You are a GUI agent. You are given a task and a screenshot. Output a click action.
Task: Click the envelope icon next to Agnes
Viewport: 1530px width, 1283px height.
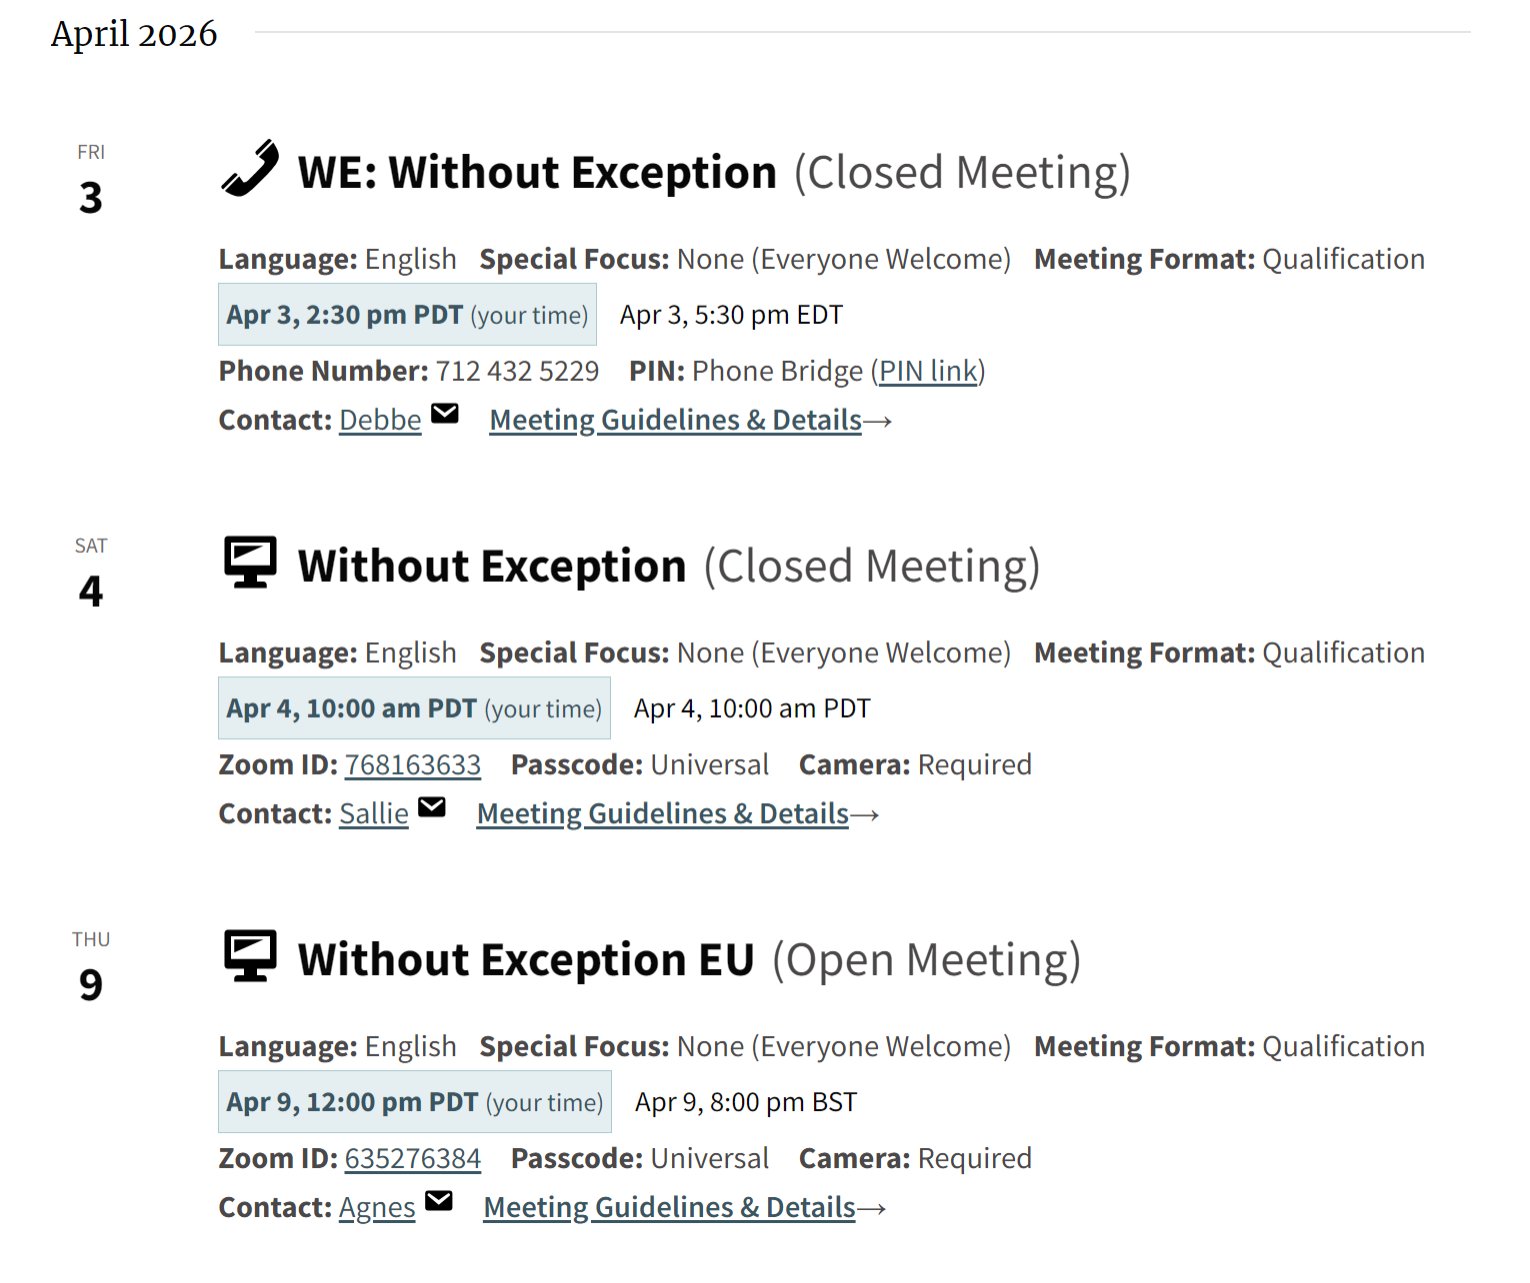pos(437,1200)
